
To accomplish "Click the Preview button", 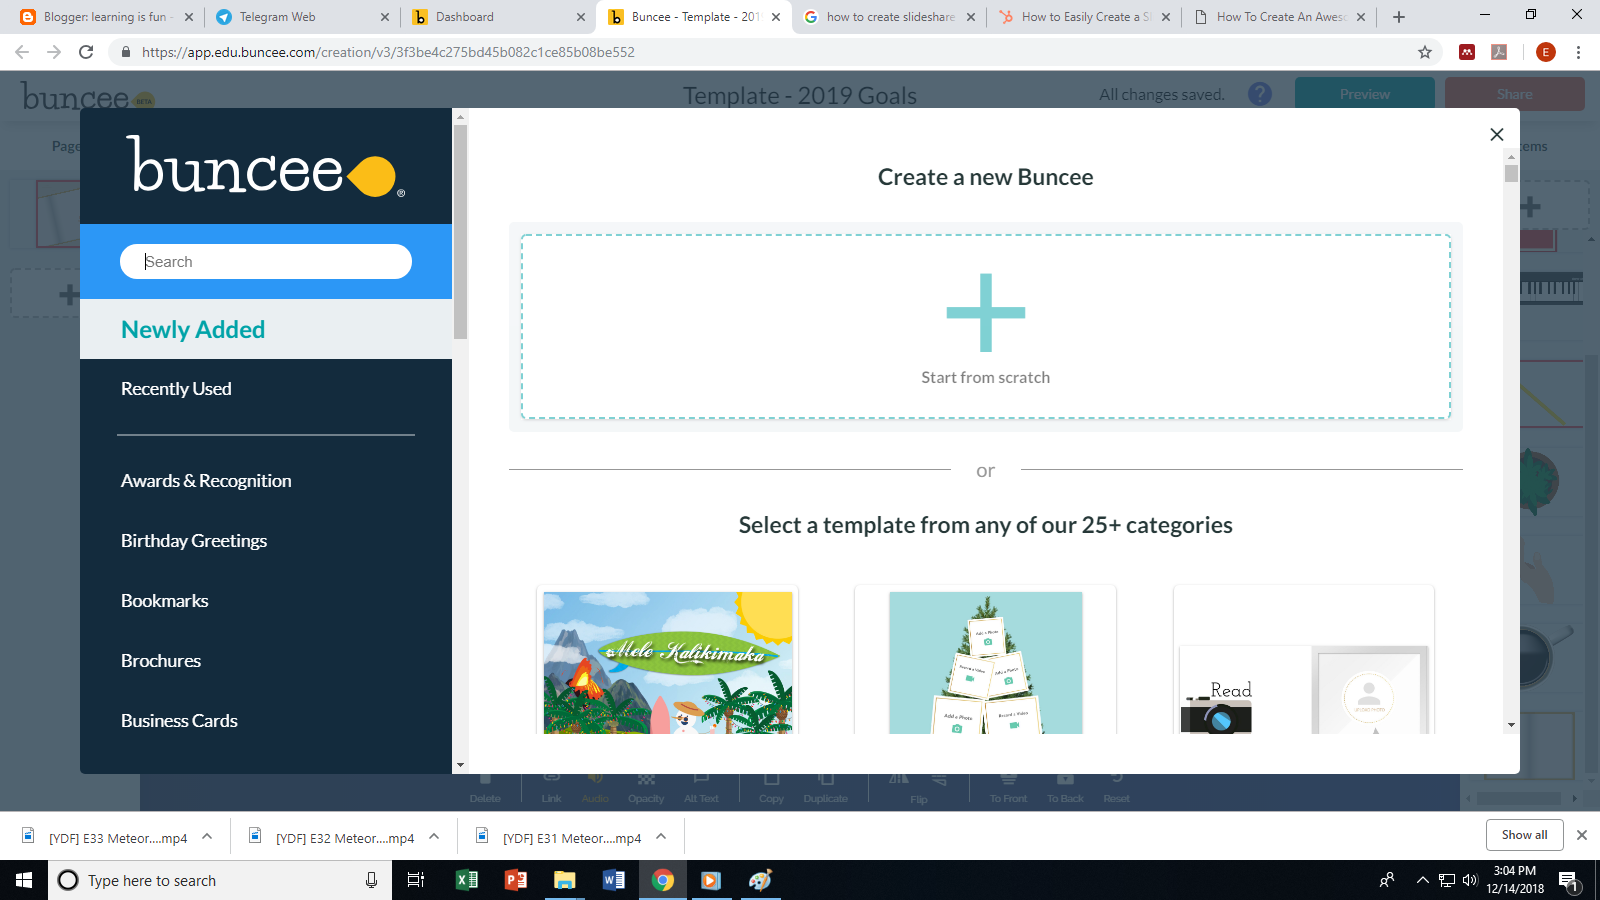I will (x=1364, y=93).
